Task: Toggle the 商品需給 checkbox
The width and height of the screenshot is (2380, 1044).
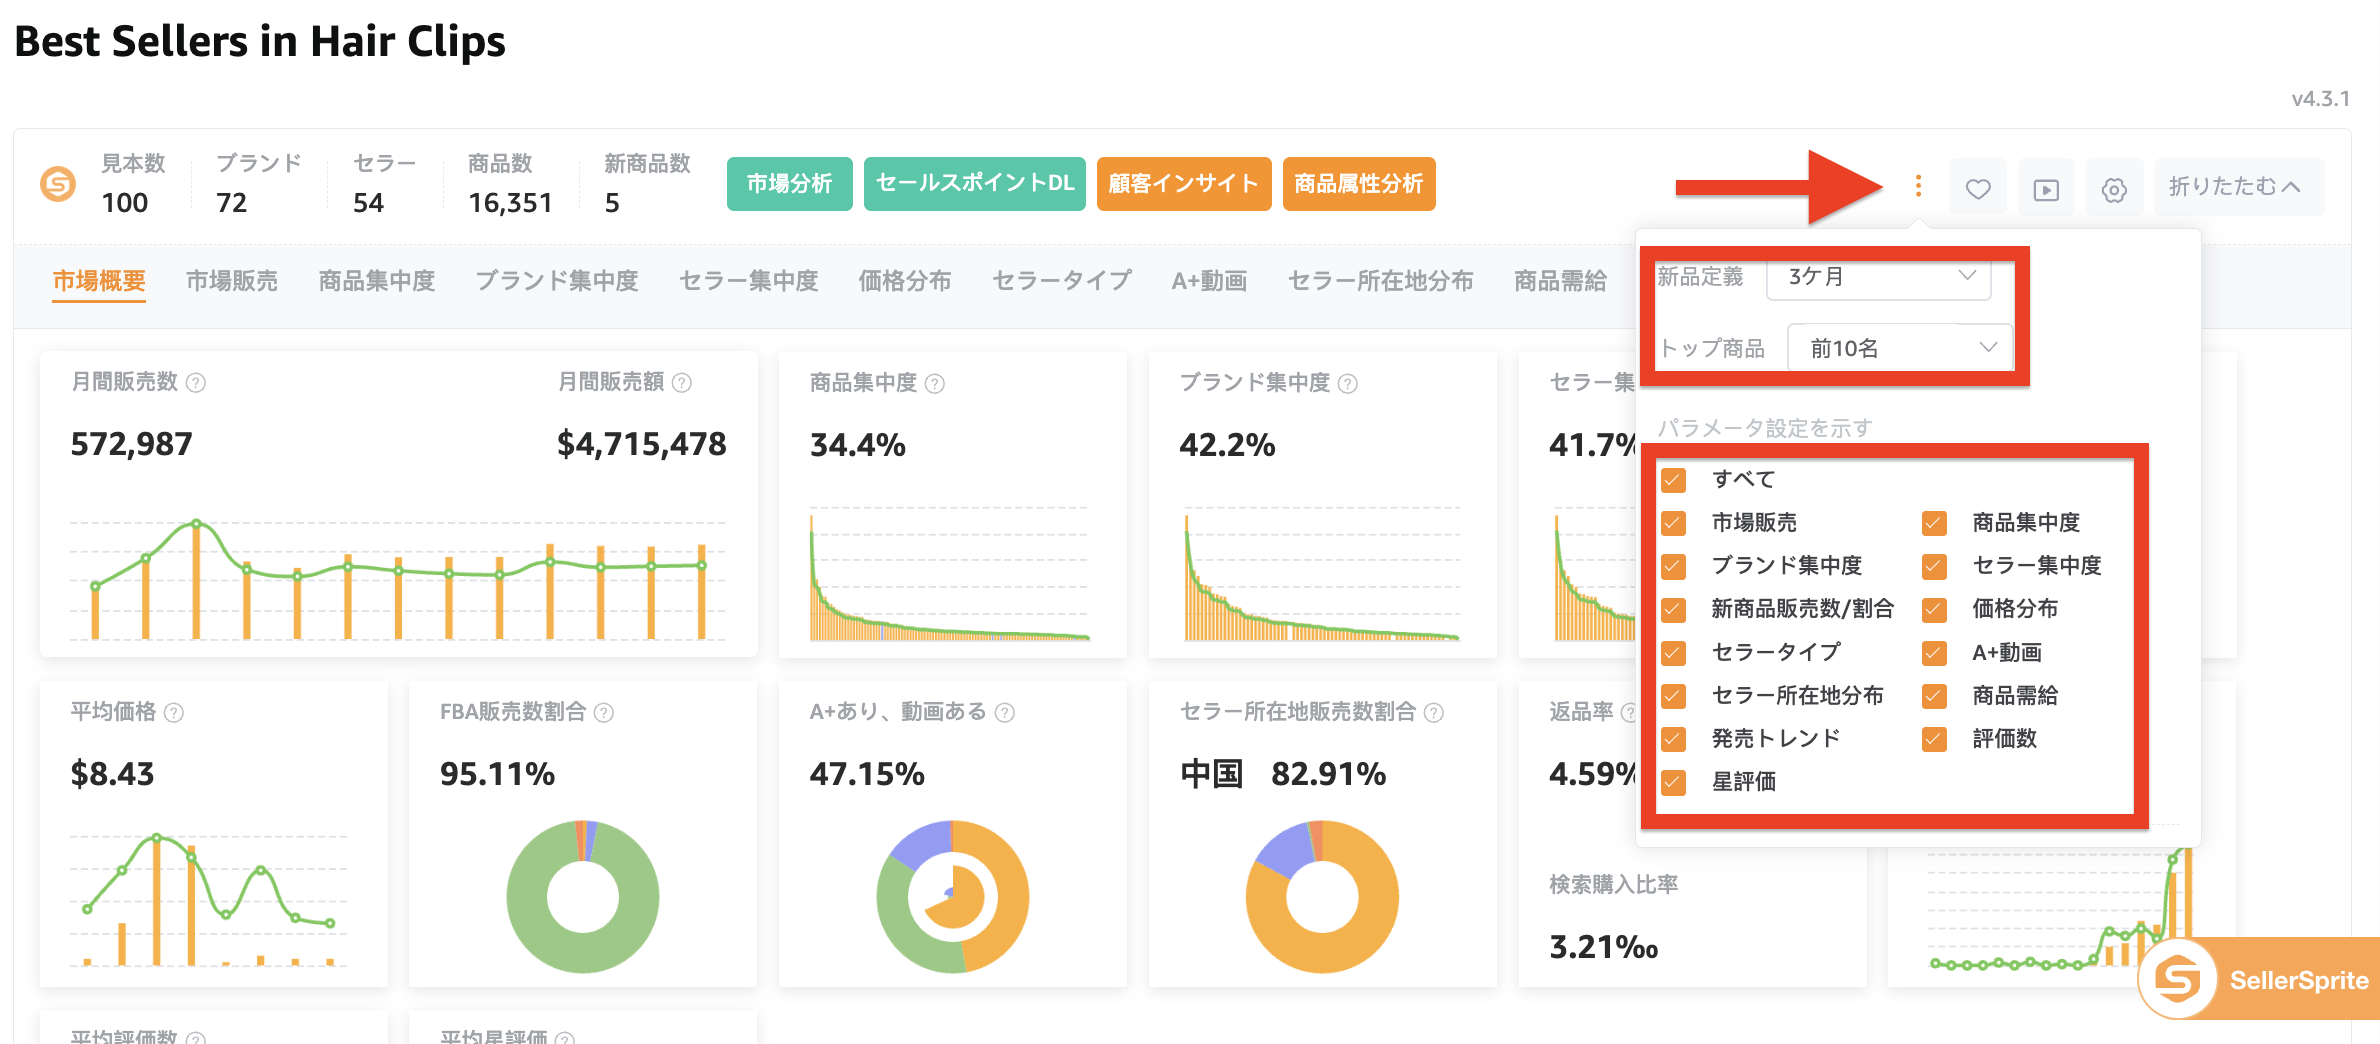Action: (x=1935, y=696)
